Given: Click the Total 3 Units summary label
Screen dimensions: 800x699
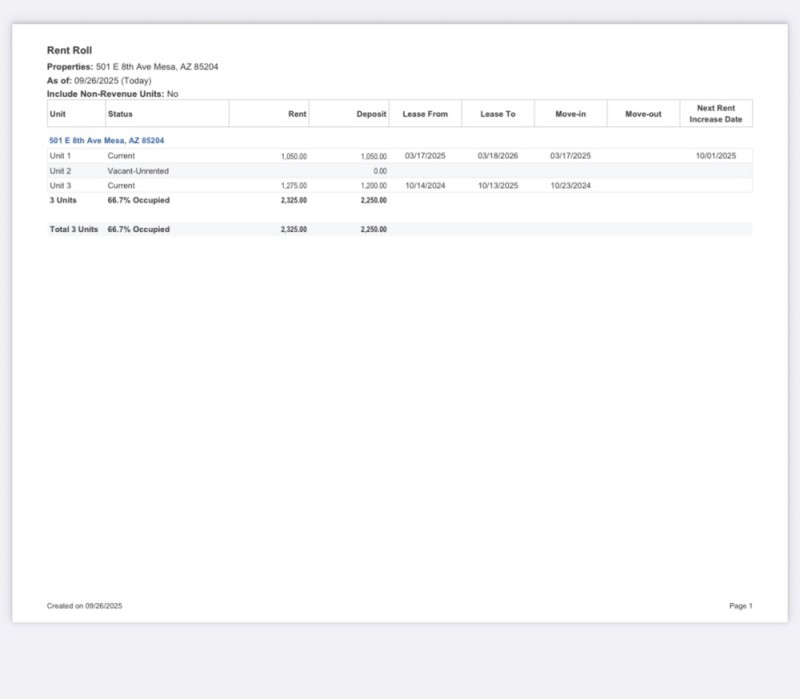Looking at the screenshot, I should pos(74,229).
